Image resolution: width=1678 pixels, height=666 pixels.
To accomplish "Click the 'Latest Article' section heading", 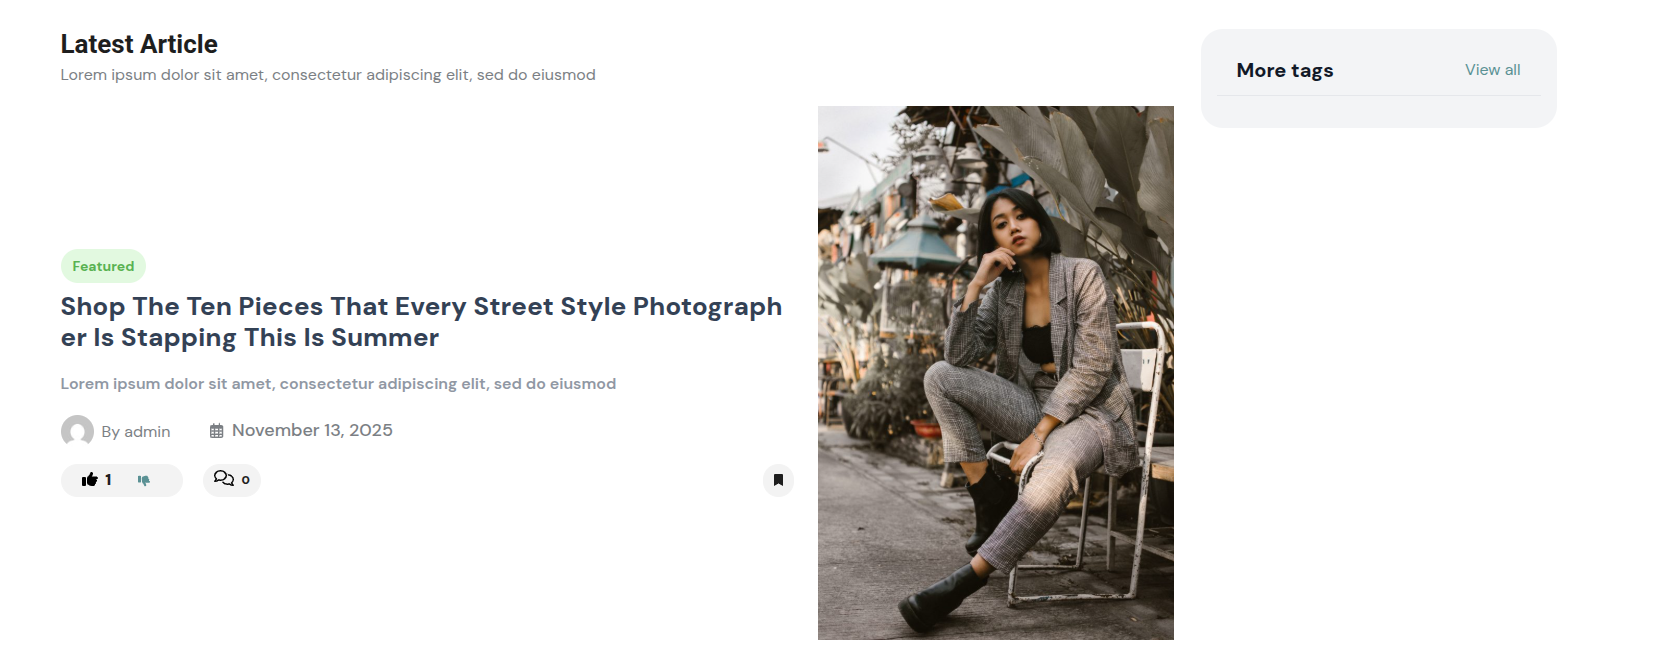I will 139,44.
